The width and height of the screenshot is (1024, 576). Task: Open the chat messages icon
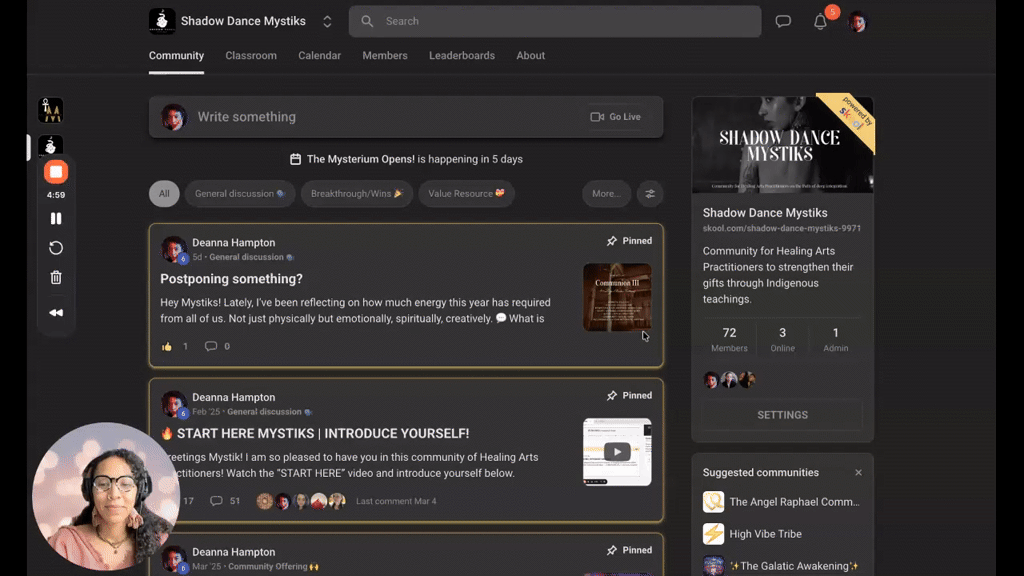point(783,22)
